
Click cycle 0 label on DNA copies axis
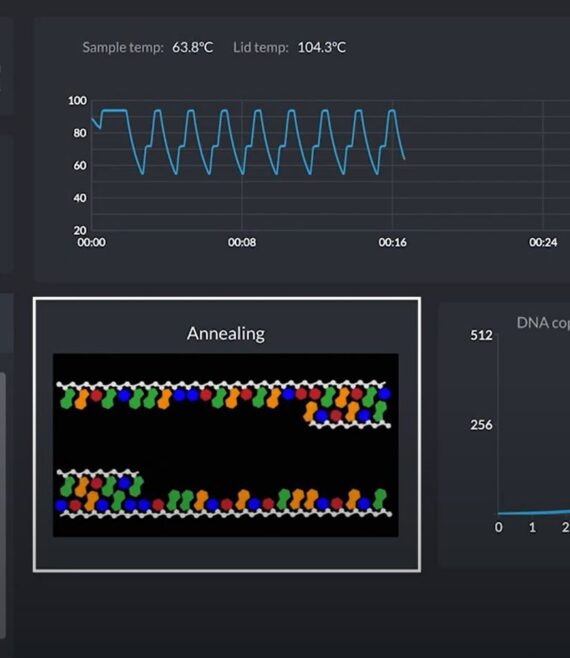click(499, 527)
